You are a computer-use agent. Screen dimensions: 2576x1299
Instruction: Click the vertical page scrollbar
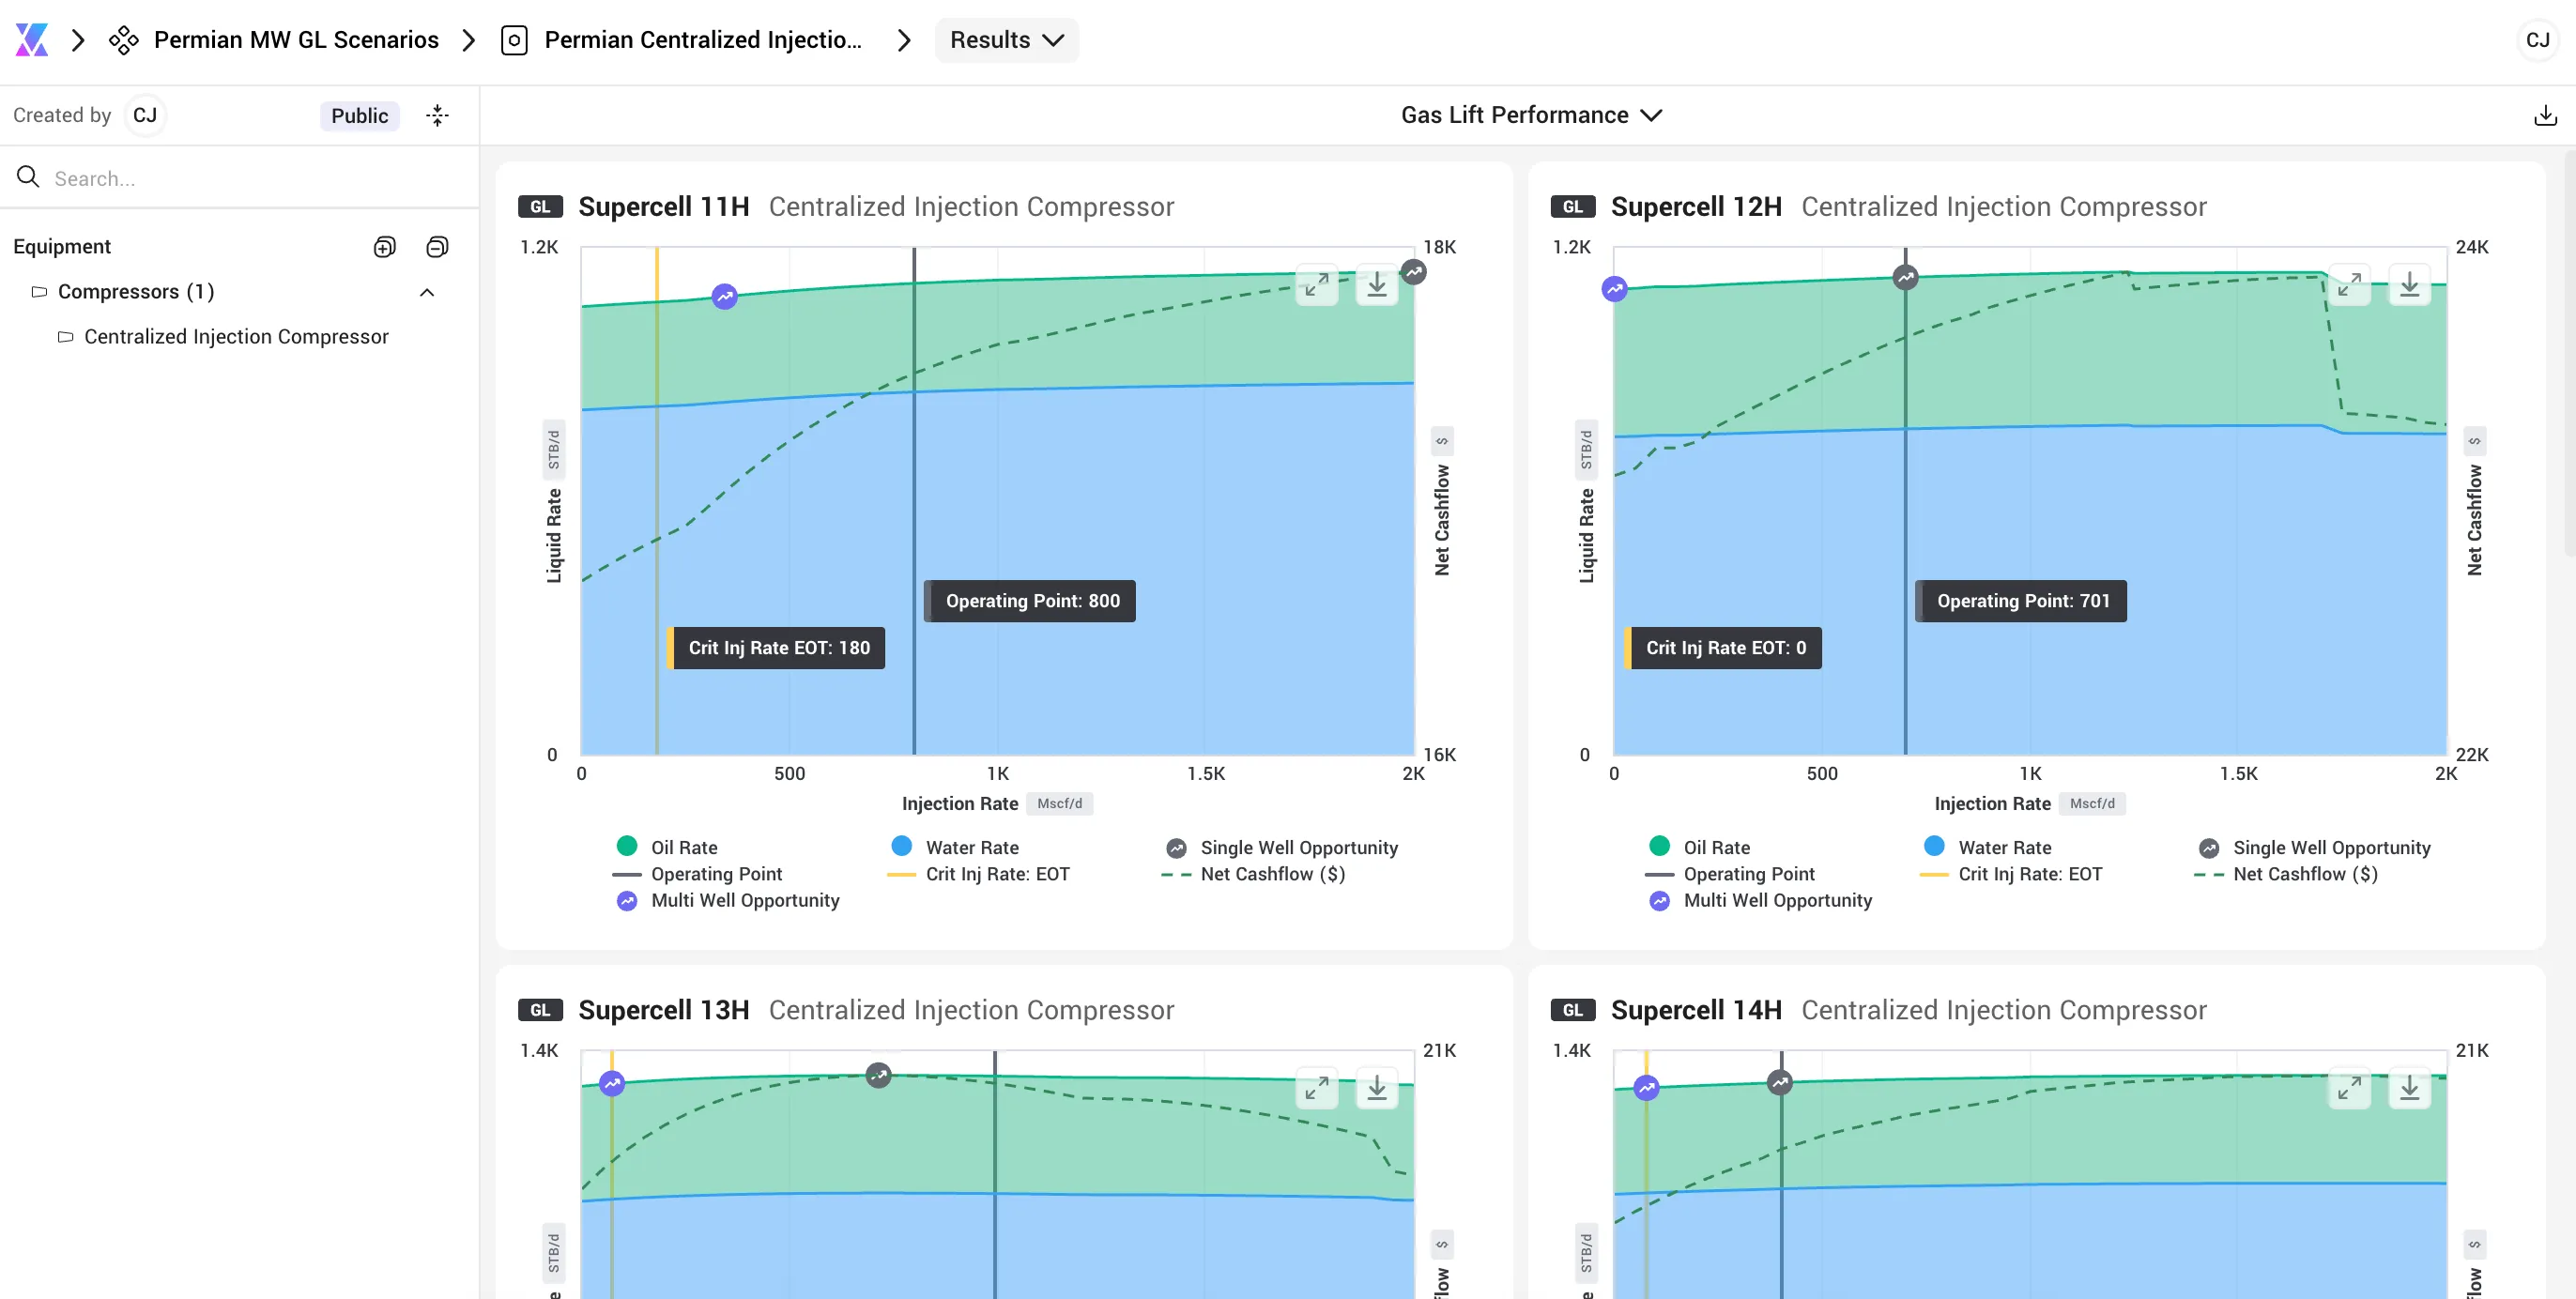click(x=2569, y=352)
